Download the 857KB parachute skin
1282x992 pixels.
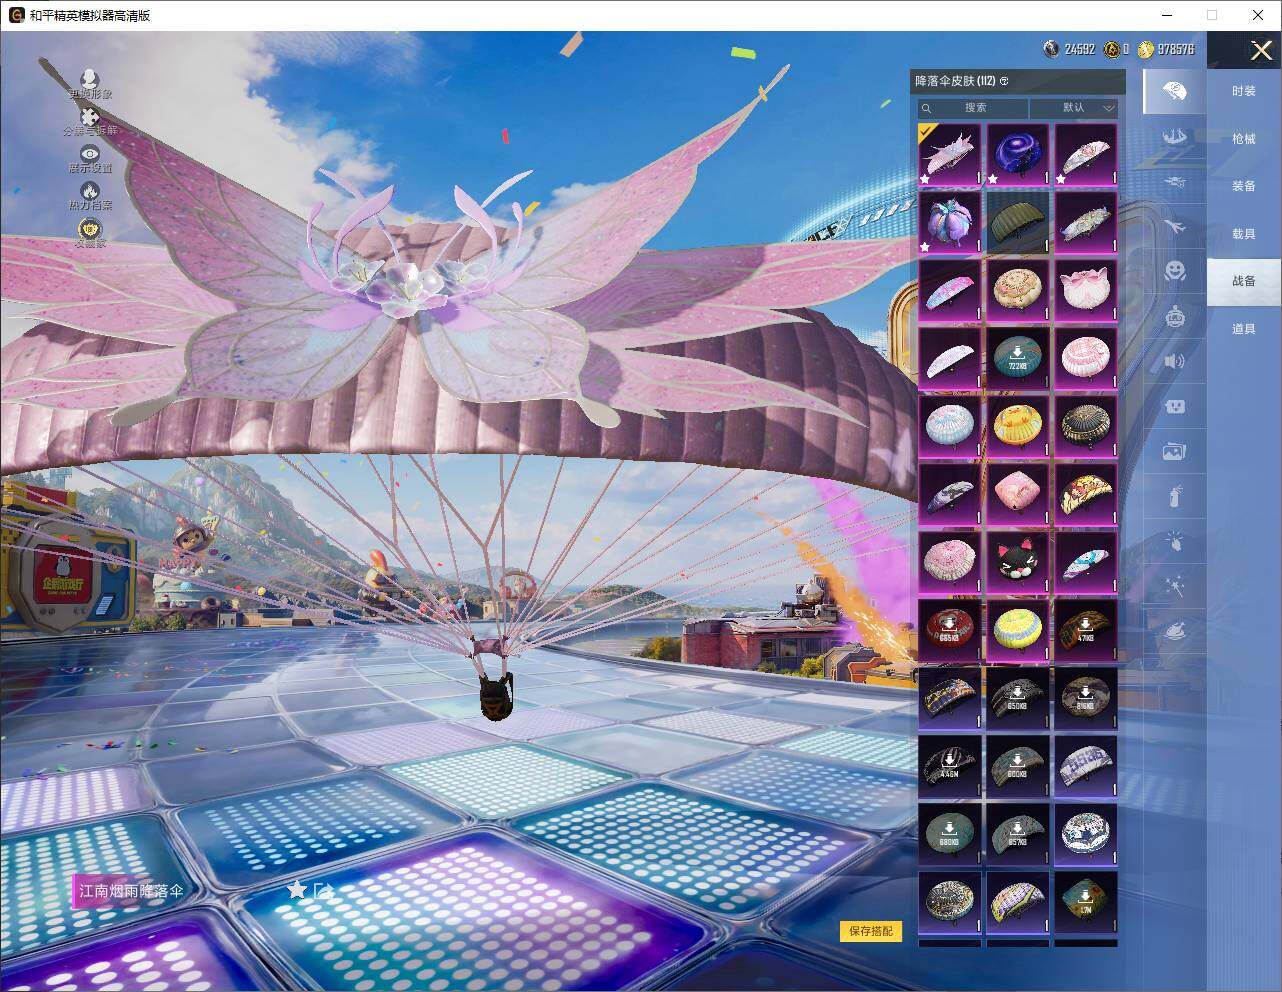1018,834
